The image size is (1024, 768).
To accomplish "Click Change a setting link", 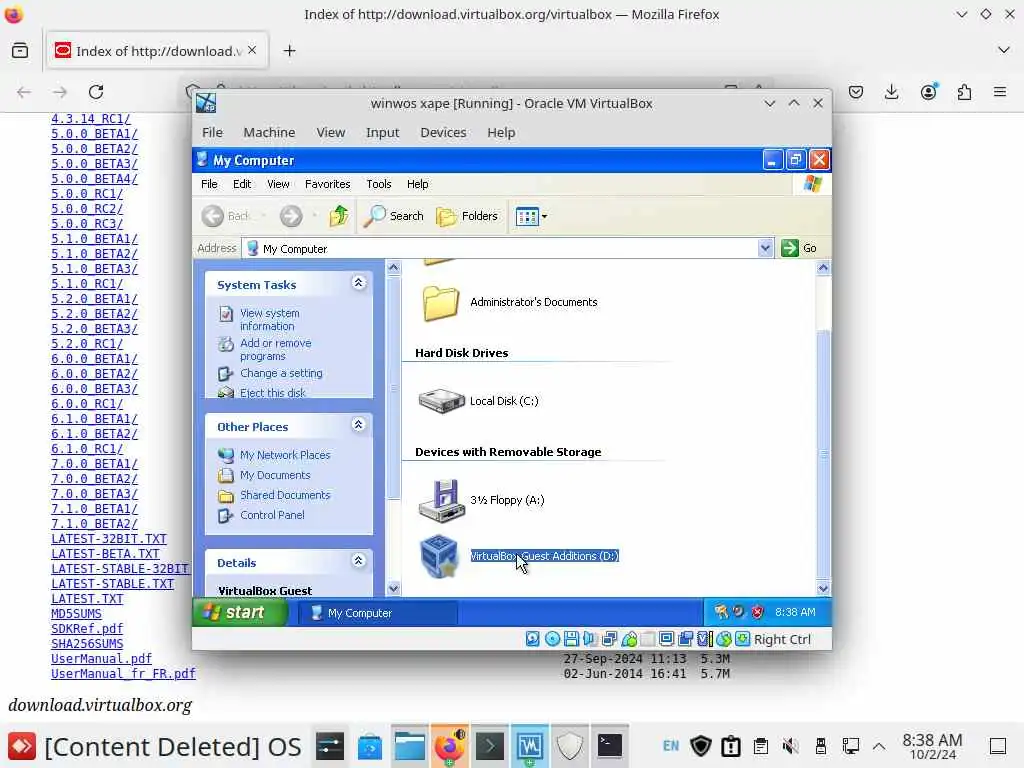I will [281, 373].
